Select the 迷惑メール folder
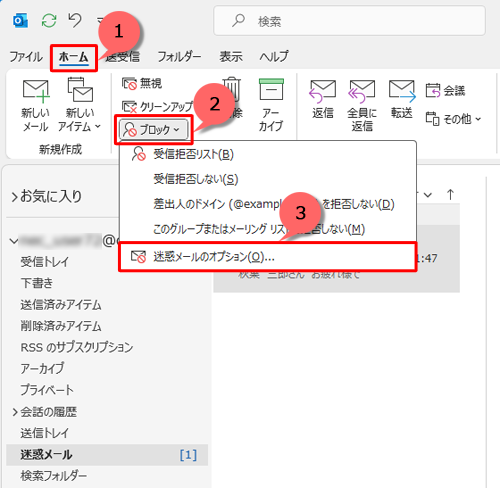The height and width of the screenshot is (488, 500). coord(107,455)
